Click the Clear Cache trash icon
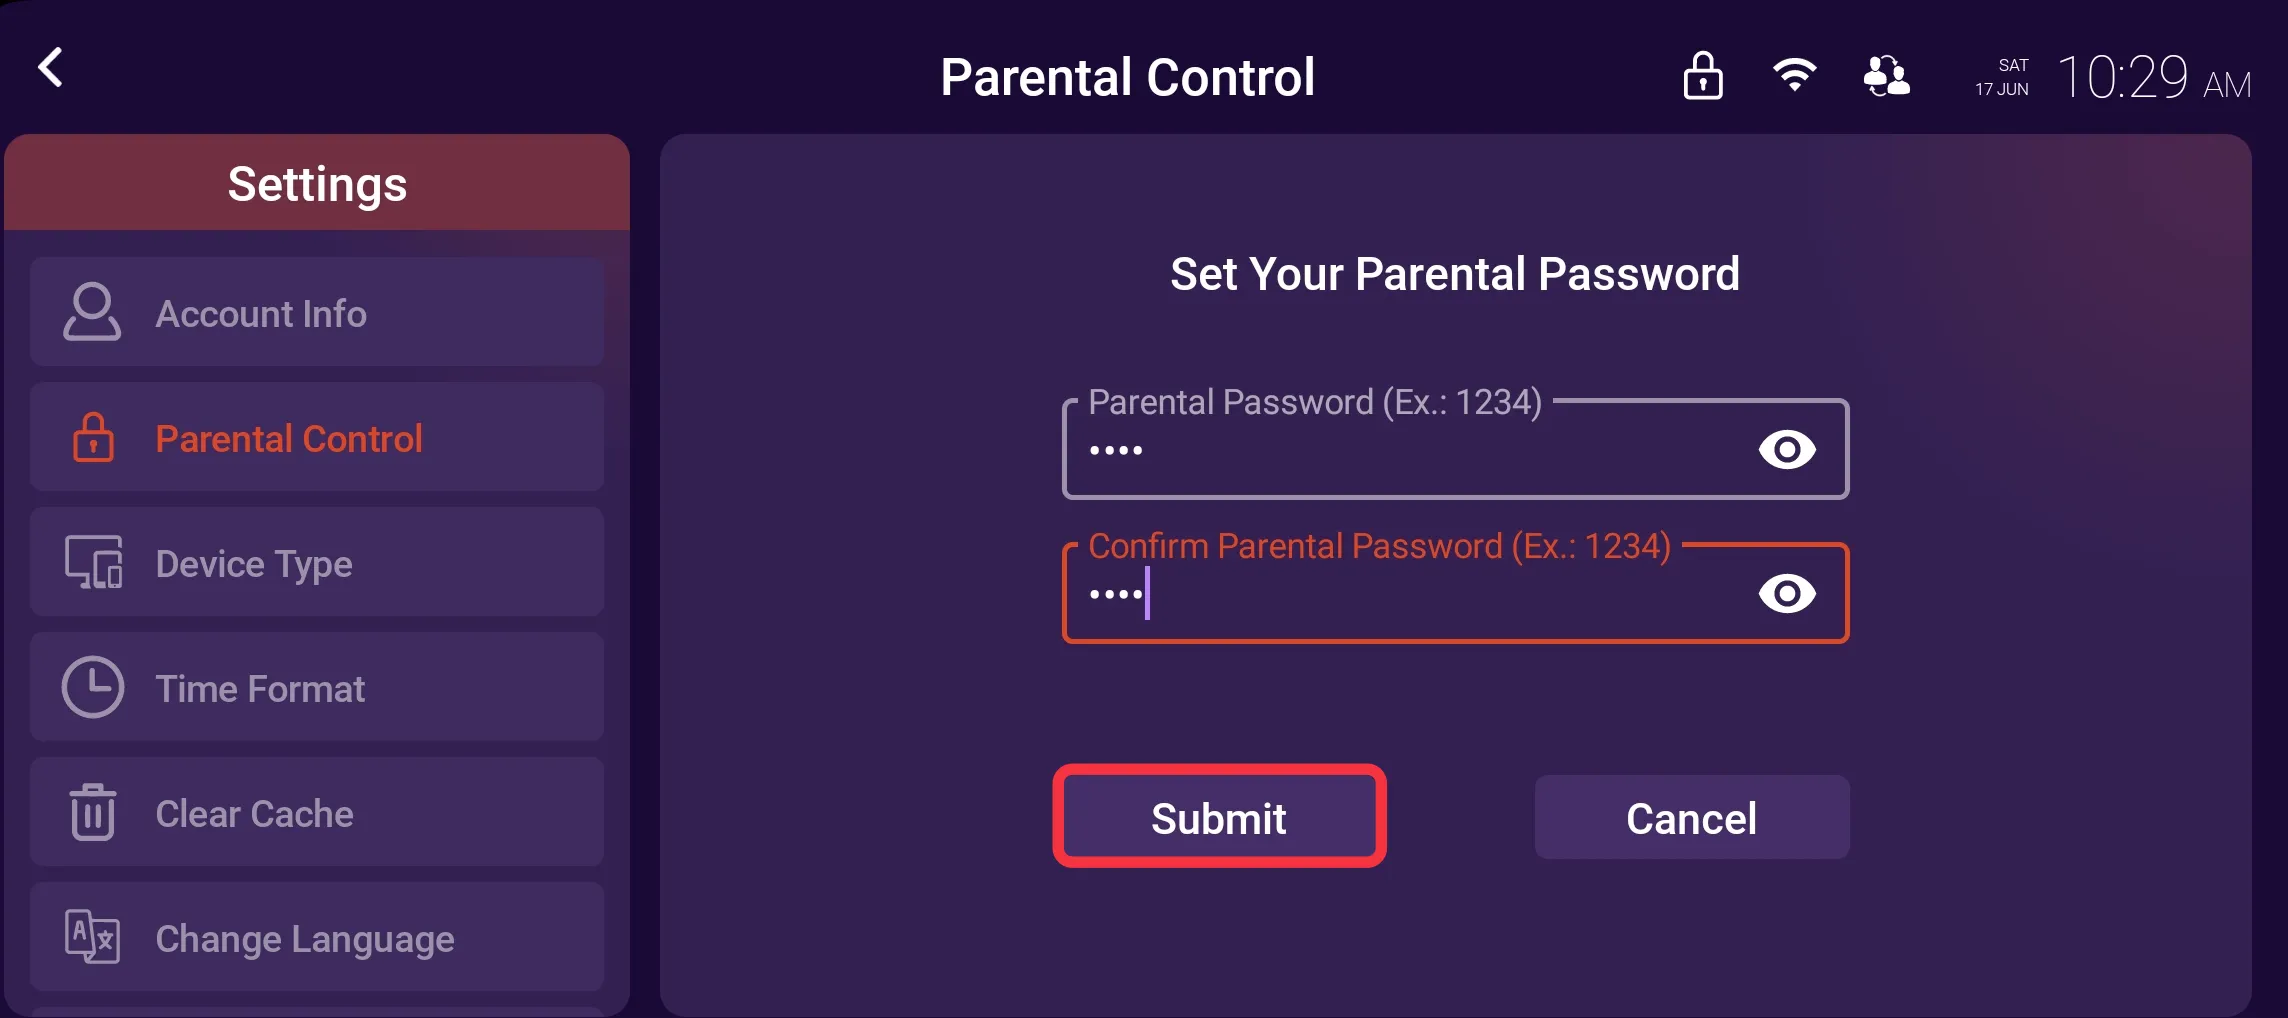The width and height of the screenshot is (2288, 1018). (93, 812)
